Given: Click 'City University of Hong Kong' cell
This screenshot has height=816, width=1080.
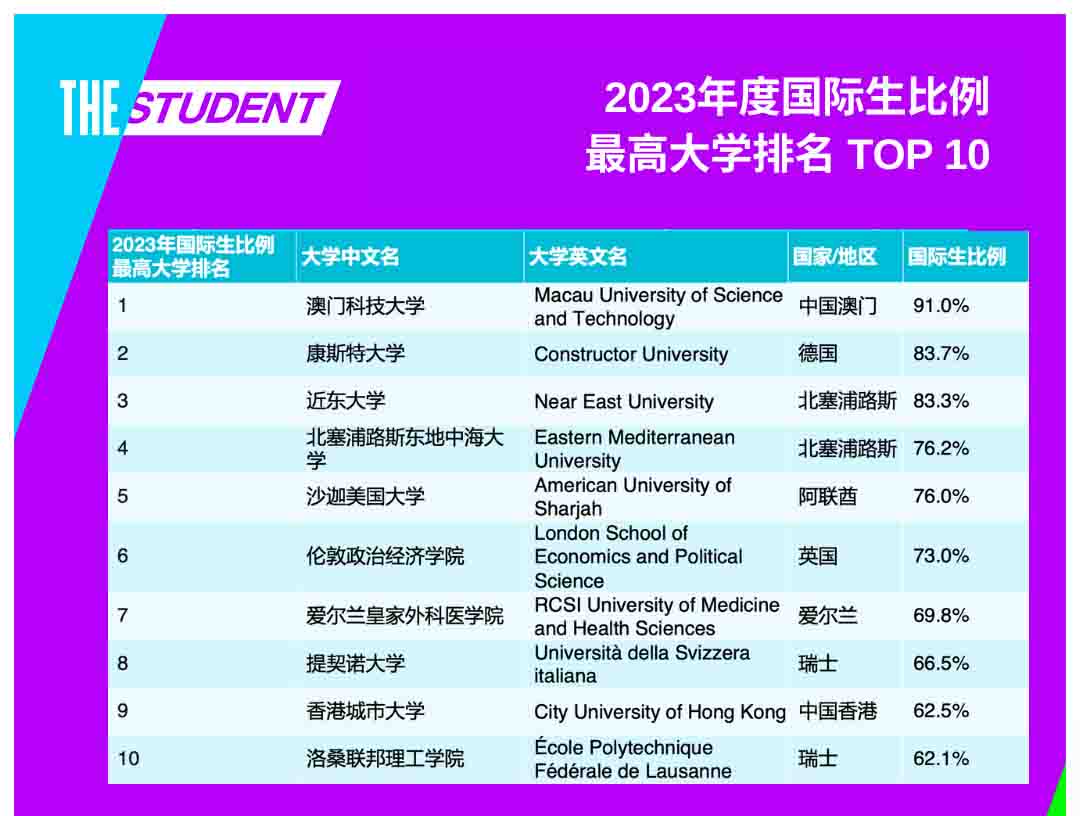Looking at the screenshot, I should pyautogui.click(x=660, y=712).
